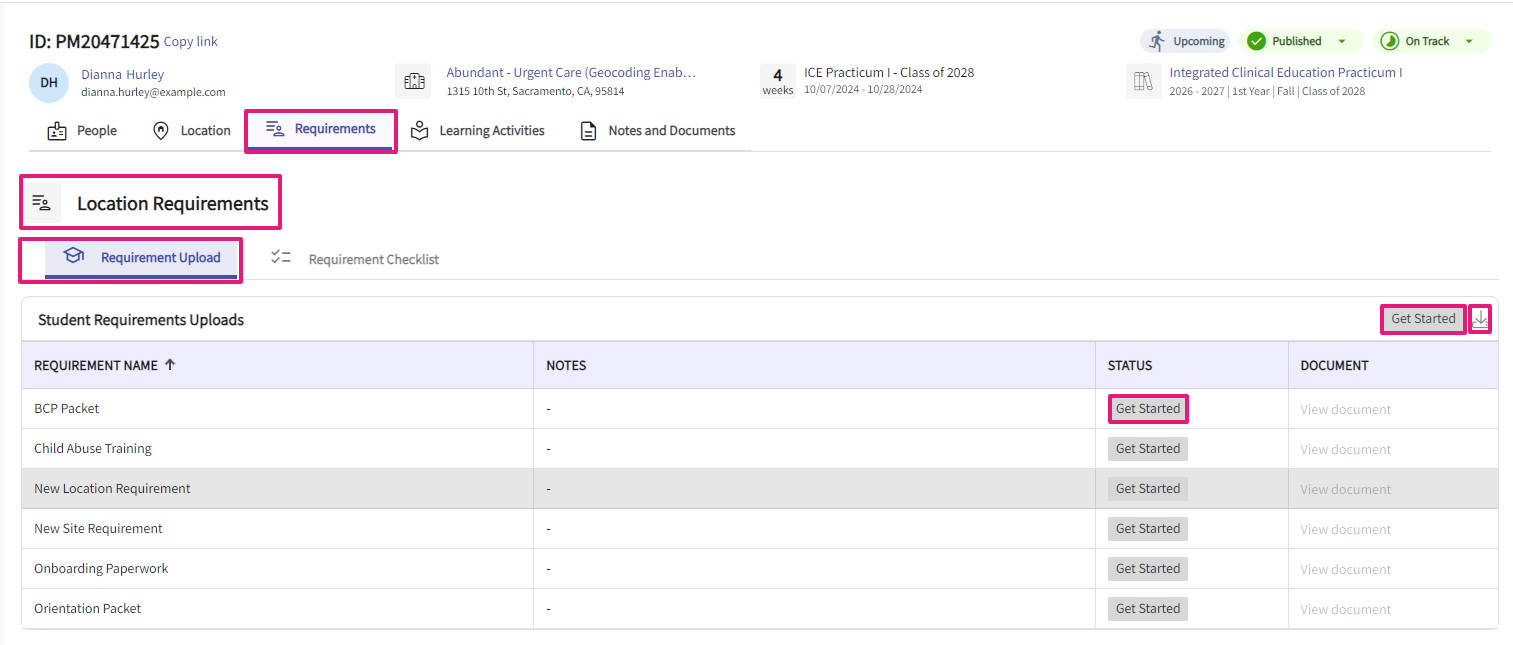Click the download icon above the table
Viewport: 1513px width, 645px height.
[1480, 319]
